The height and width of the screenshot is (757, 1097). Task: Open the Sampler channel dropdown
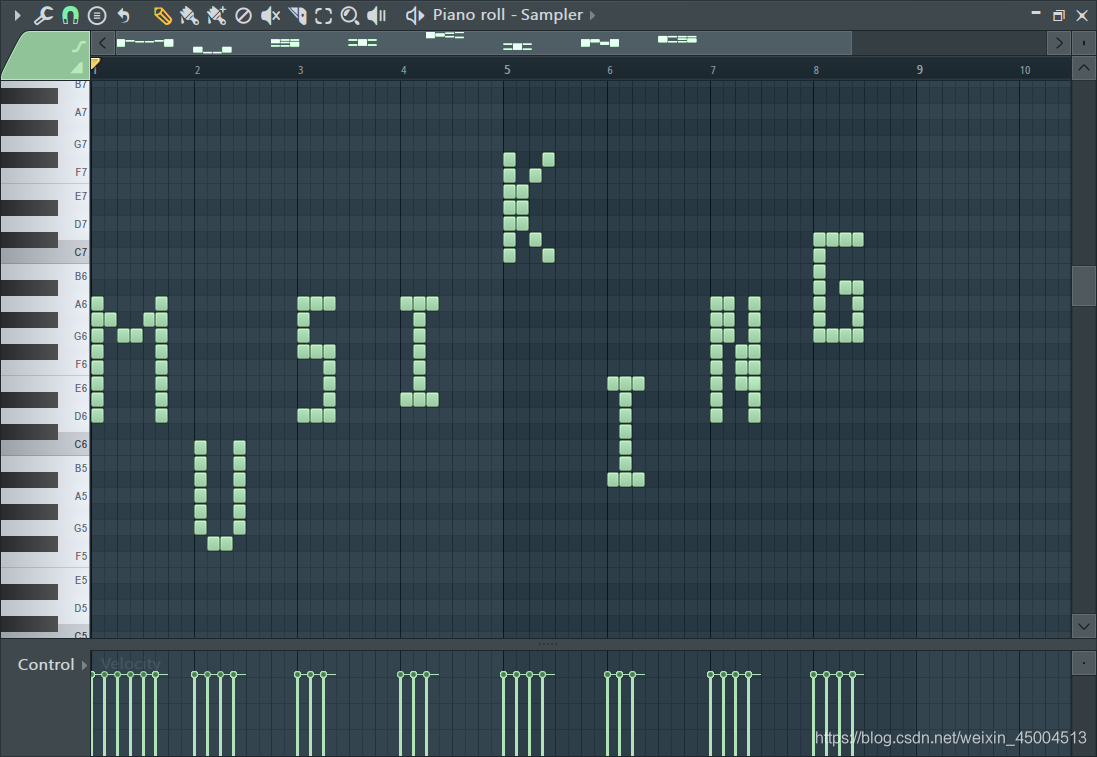[592, 15]
